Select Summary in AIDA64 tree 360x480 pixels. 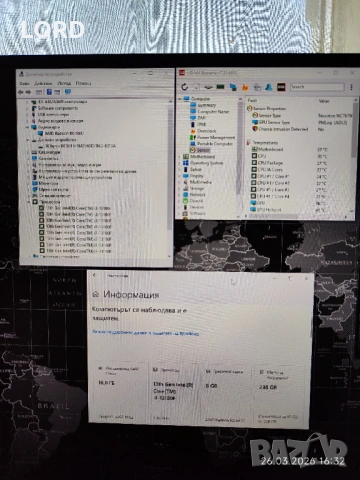[x=207, y=105]
